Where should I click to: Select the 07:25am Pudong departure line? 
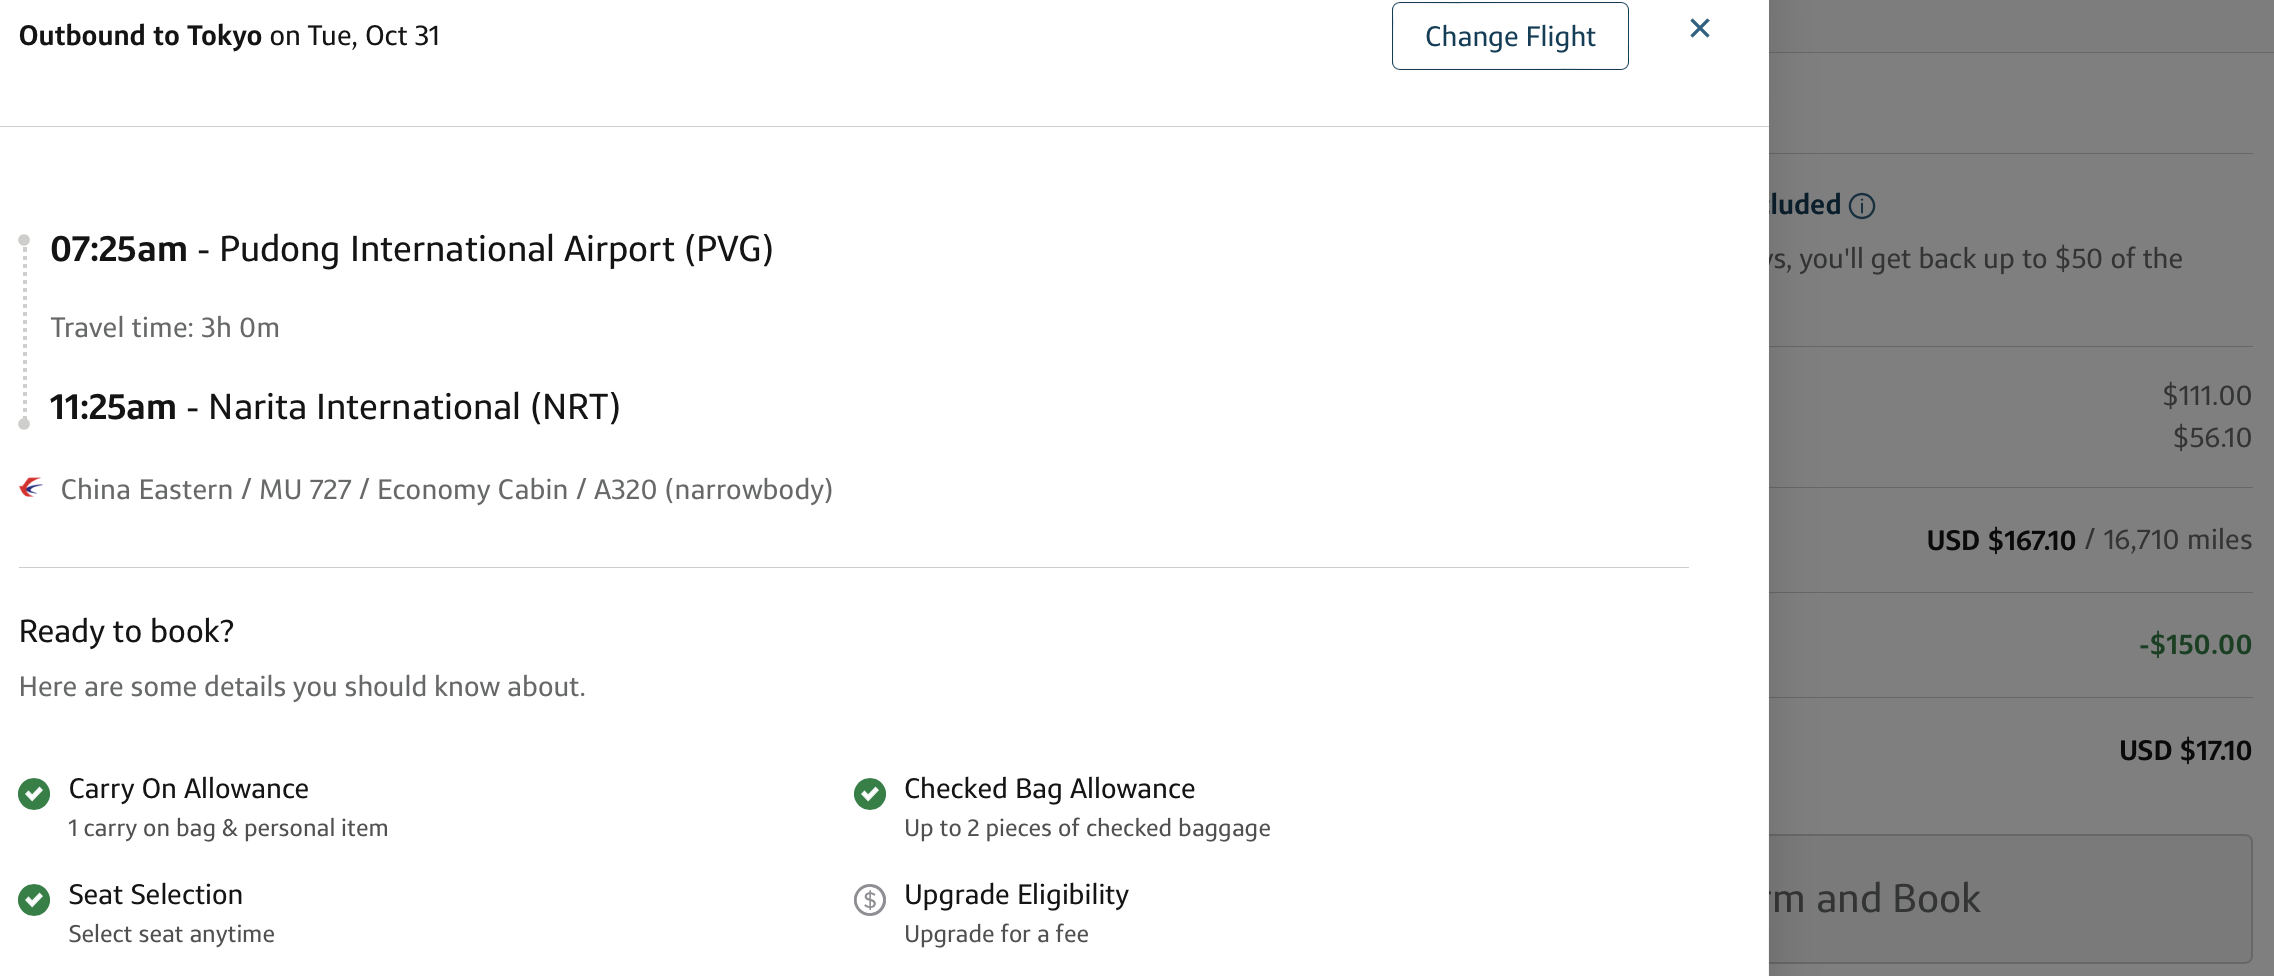tap(411, 249)
